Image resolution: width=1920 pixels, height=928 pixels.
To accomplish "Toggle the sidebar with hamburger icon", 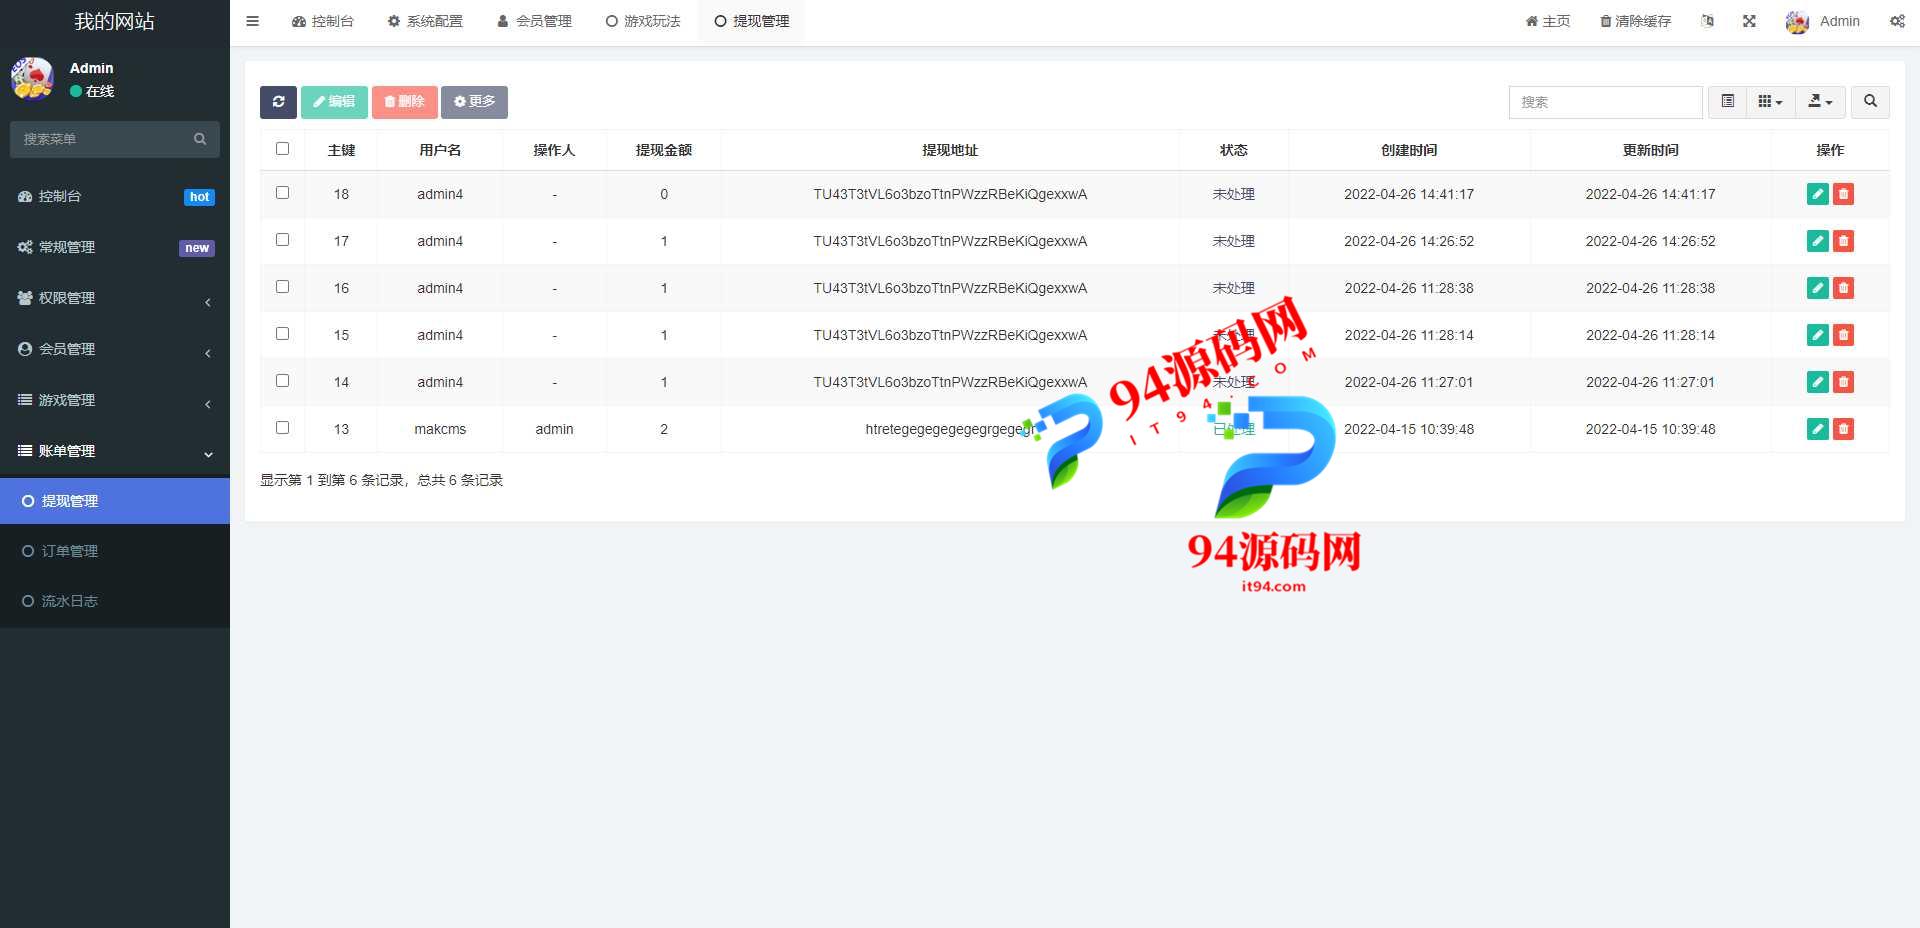I will pos(252,21).
